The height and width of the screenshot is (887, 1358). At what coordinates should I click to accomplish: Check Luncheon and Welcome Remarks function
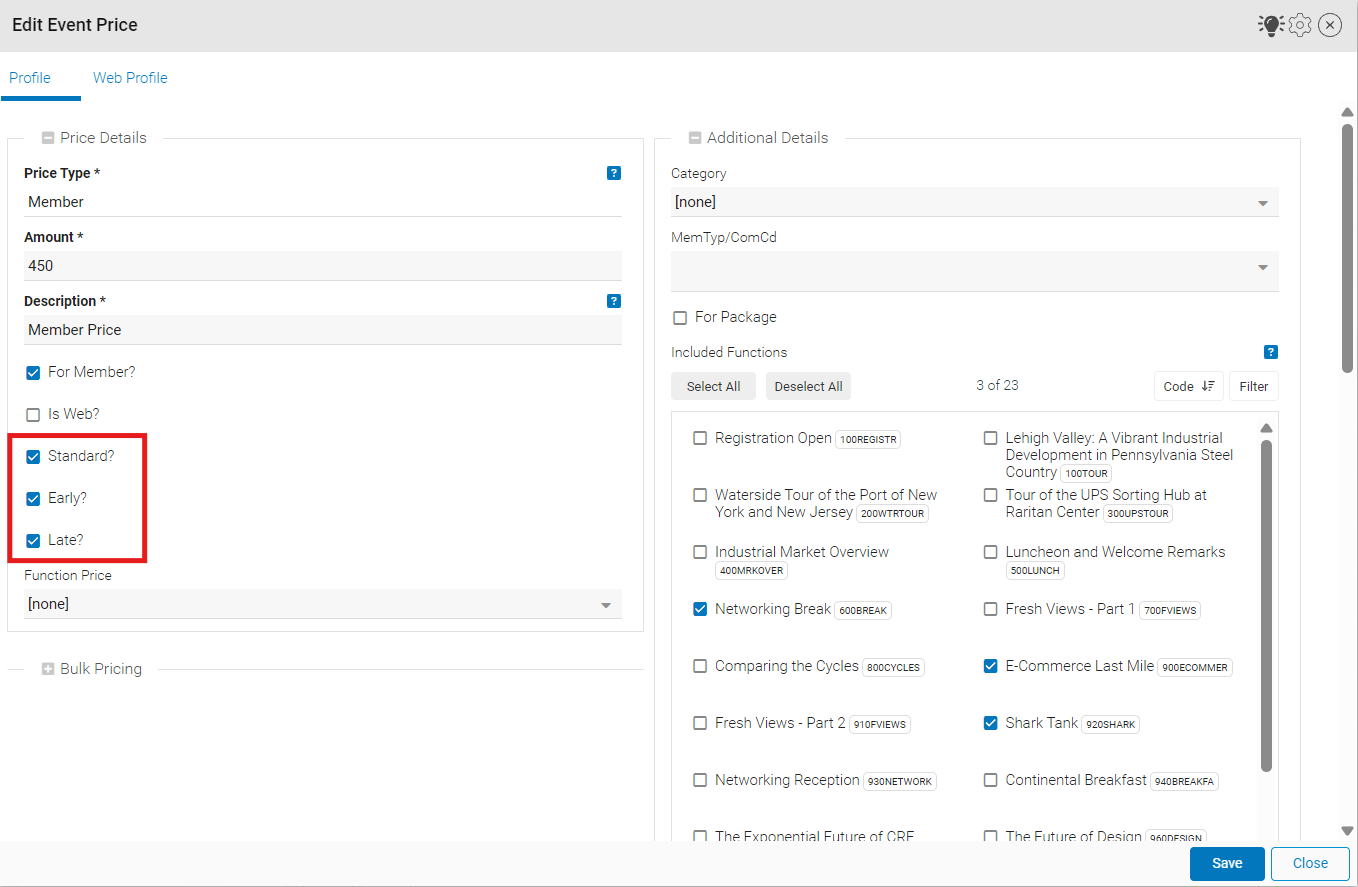point(990,552)
